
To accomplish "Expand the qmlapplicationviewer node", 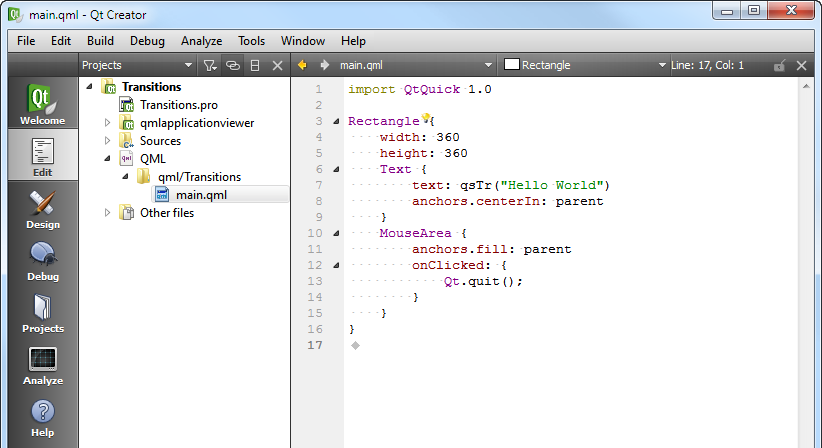I will click(x=107, y=123).
